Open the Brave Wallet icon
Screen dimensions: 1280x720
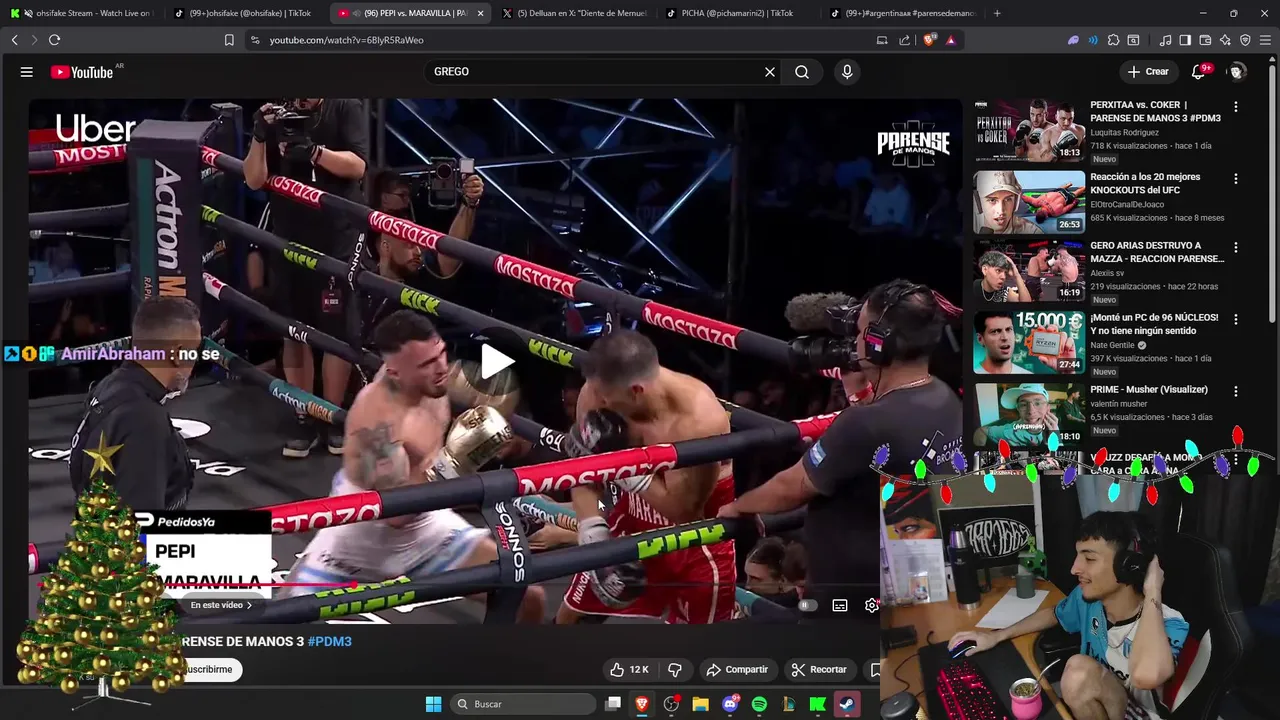click(1205, 40)
